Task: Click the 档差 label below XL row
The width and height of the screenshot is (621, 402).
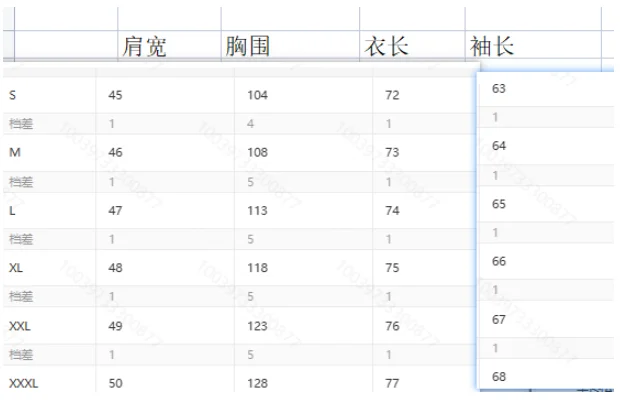Action: pos(21,297)
